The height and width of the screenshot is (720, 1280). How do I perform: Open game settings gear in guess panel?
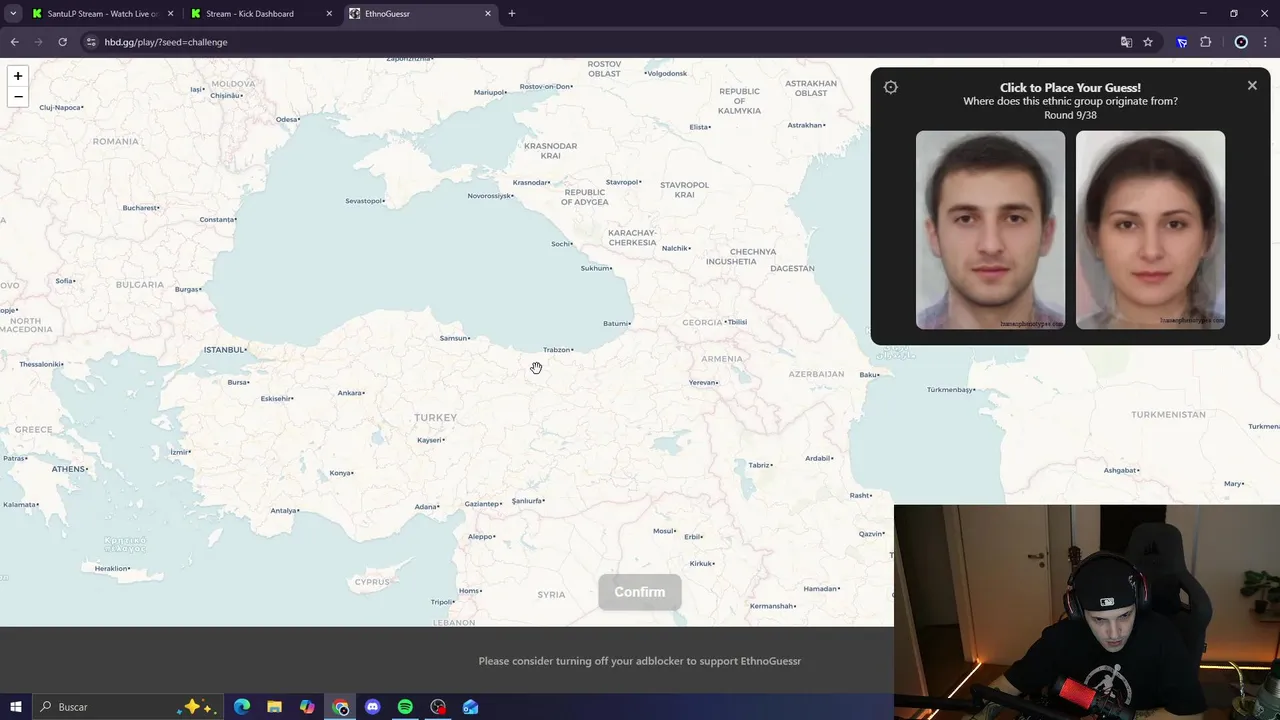[x=891, y=87]
